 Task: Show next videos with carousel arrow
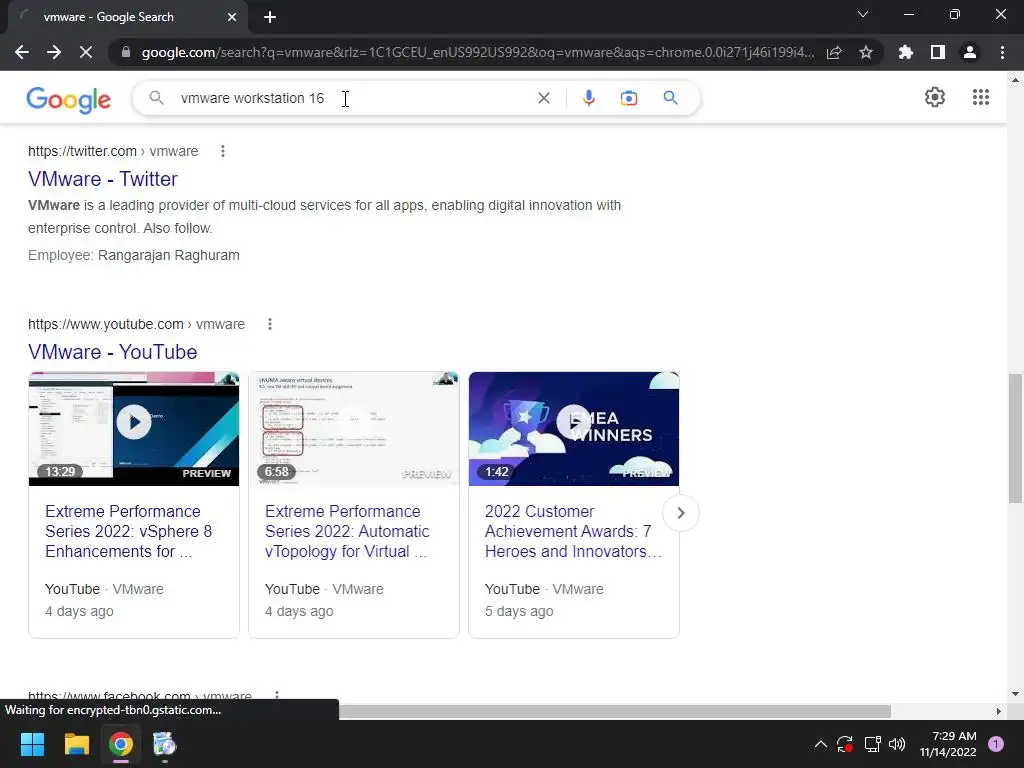680,513
